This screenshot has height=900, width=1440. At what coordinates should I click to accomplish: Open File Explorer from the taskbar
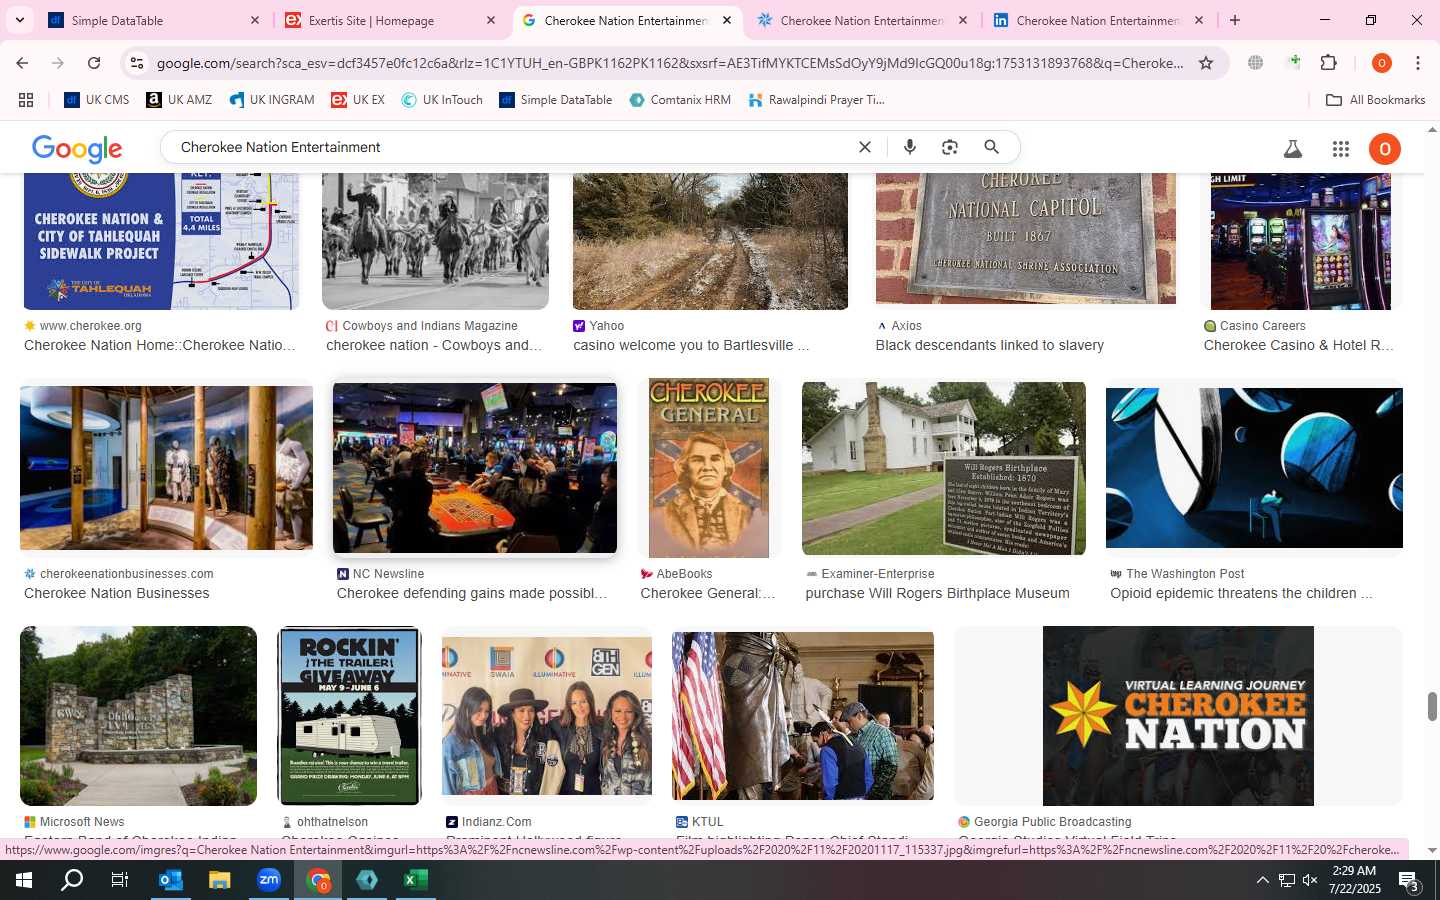[219, 880]
